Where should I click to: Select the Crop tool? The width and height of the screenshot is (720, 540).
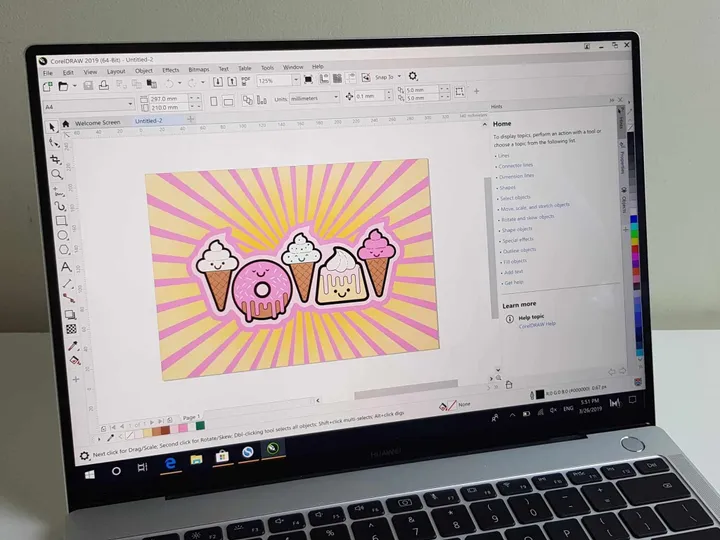click(x=57, y=159)
